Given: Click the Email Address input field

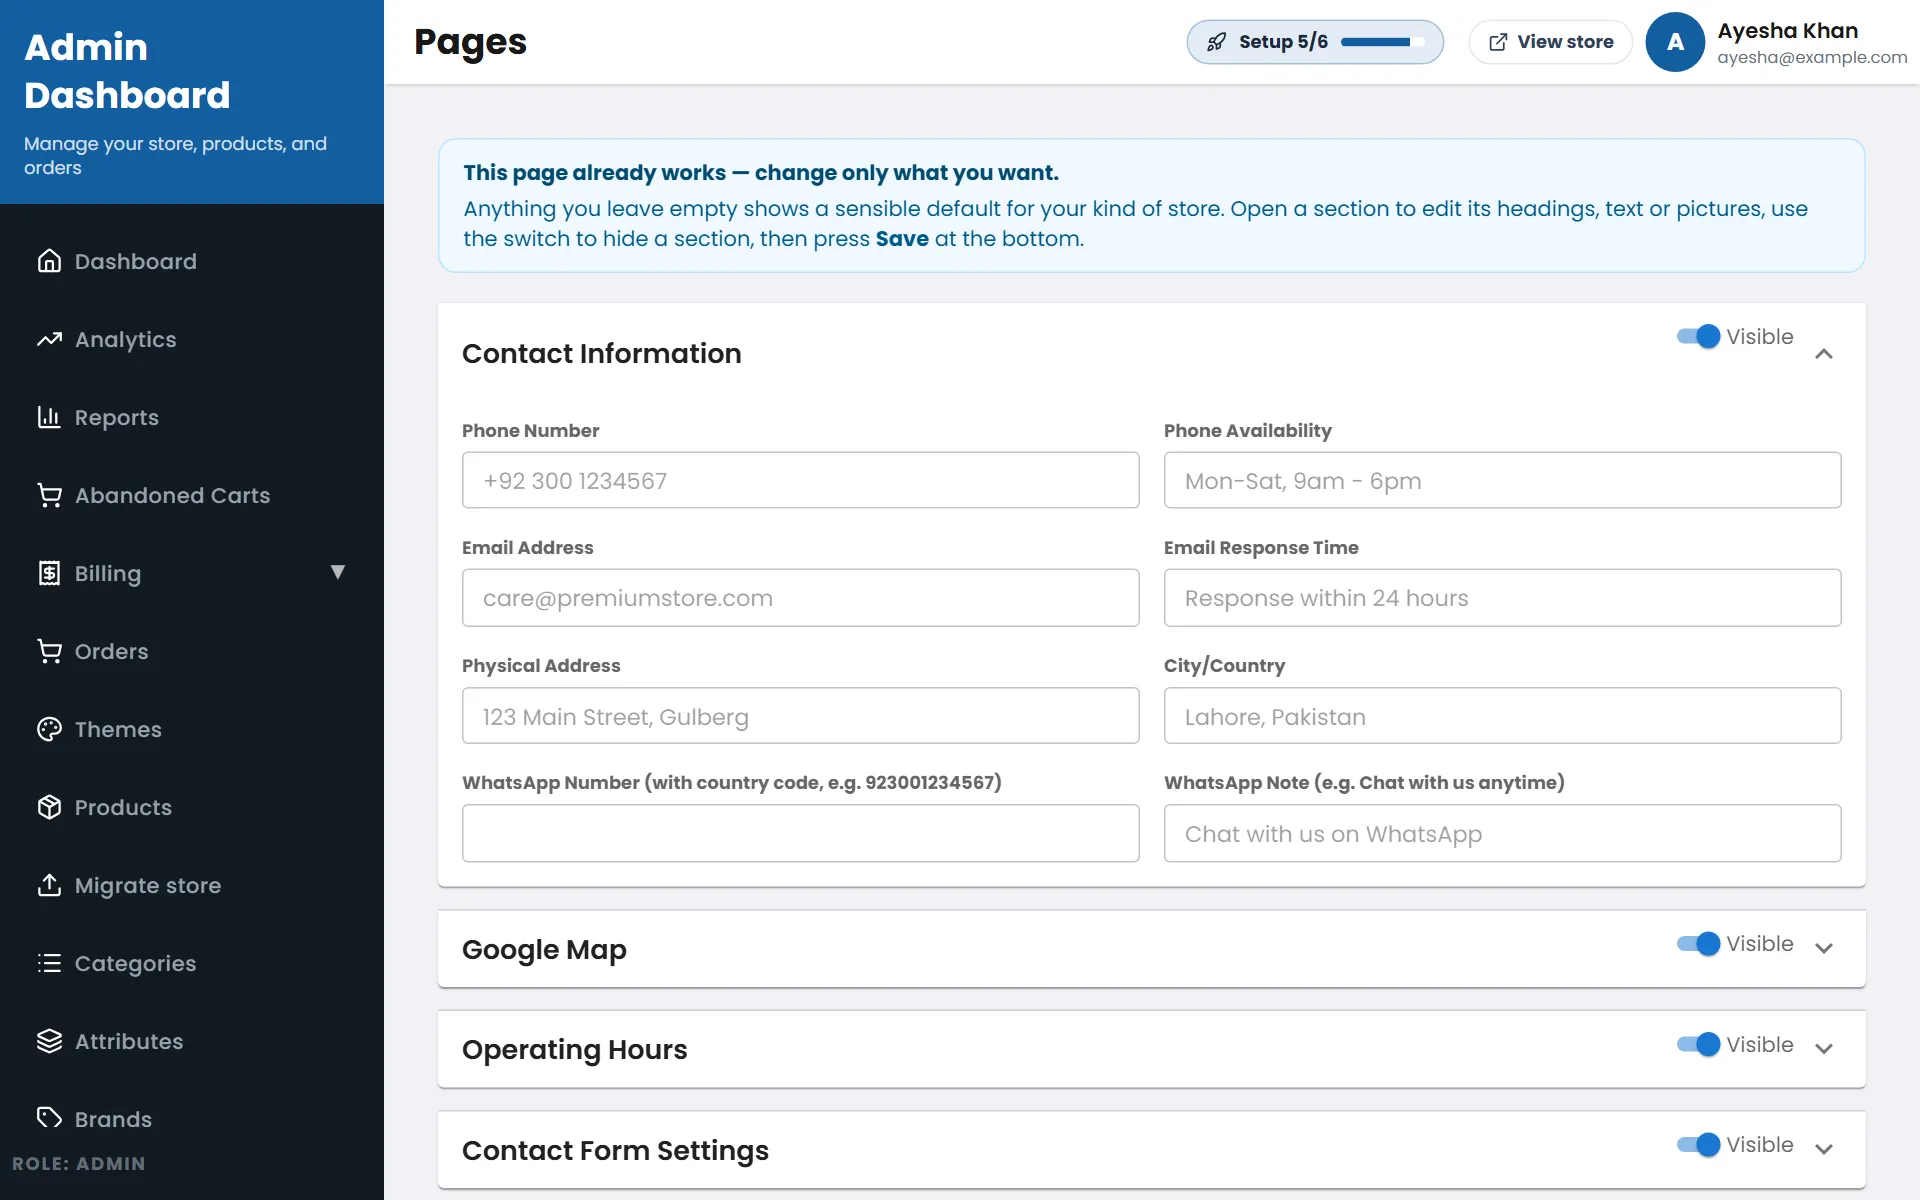Looking at the screenshot, I should (x=800, y=598).
